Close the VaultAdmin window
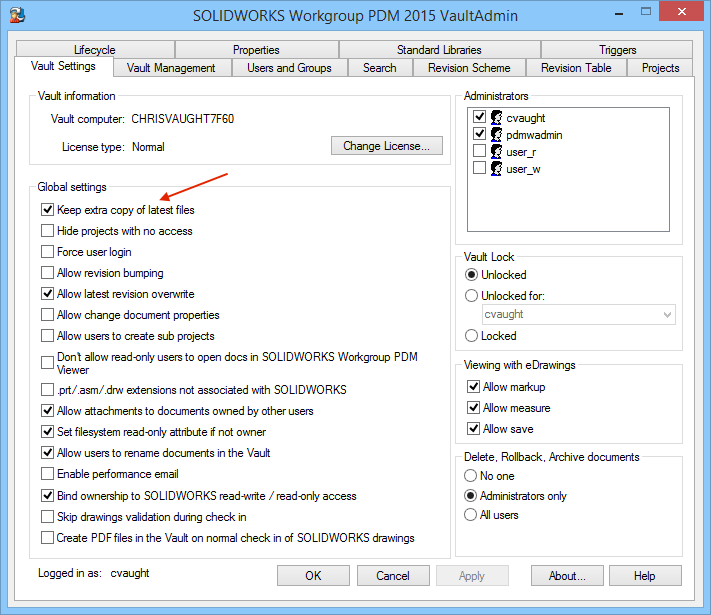Viewport: 711px width, 615px height. coord(682,12)
